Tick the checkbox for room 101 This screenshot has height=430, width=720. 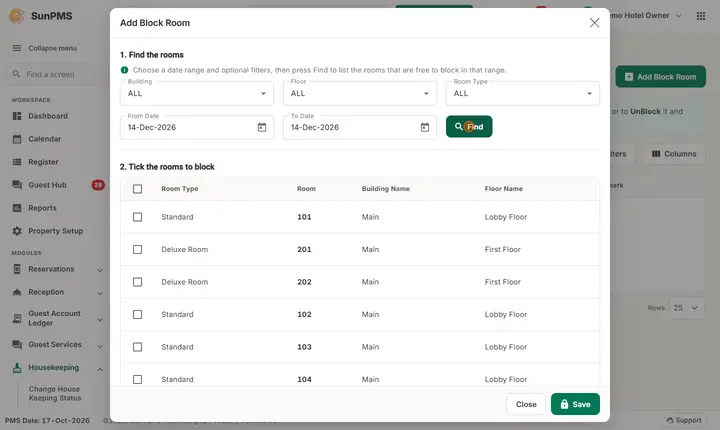click(x=137, y=217)
